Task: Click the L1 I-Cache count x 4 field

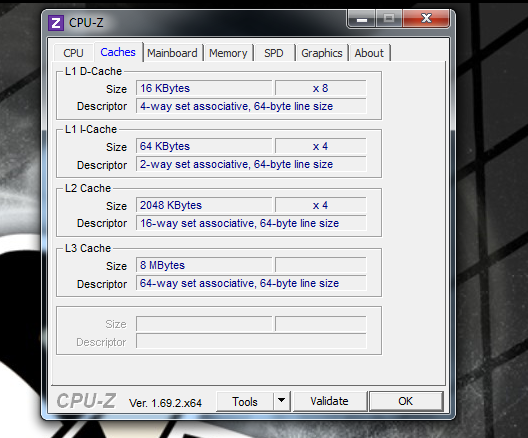Action: coord(321,146)
